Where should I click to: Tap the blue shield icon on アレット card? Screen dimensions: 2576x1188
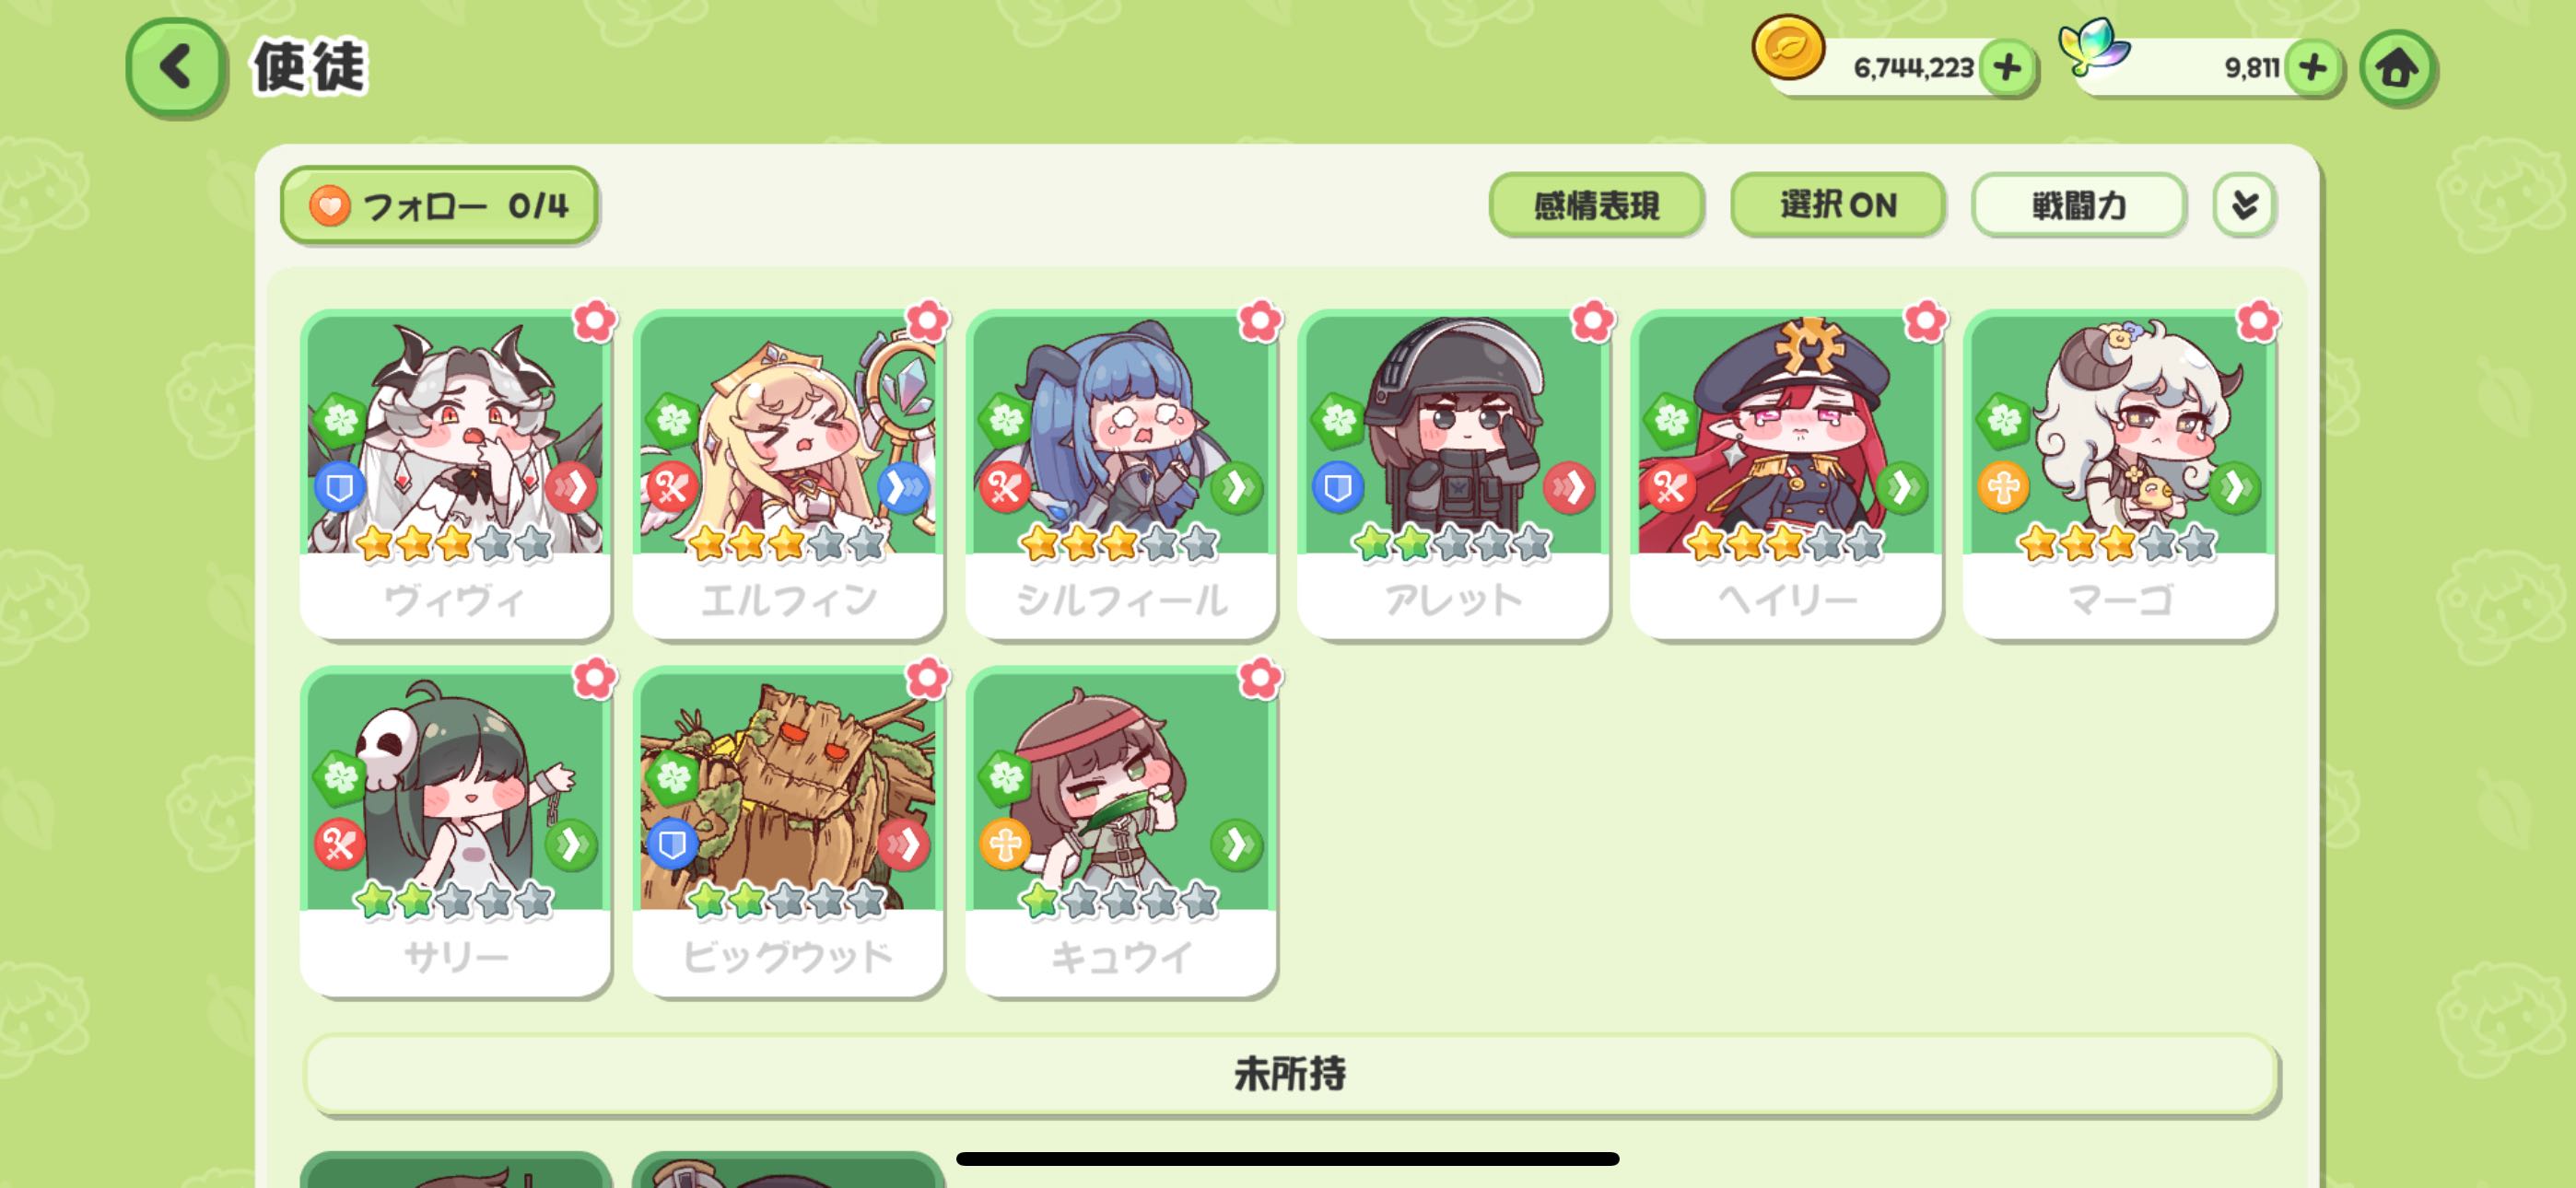pos(1337,487)
